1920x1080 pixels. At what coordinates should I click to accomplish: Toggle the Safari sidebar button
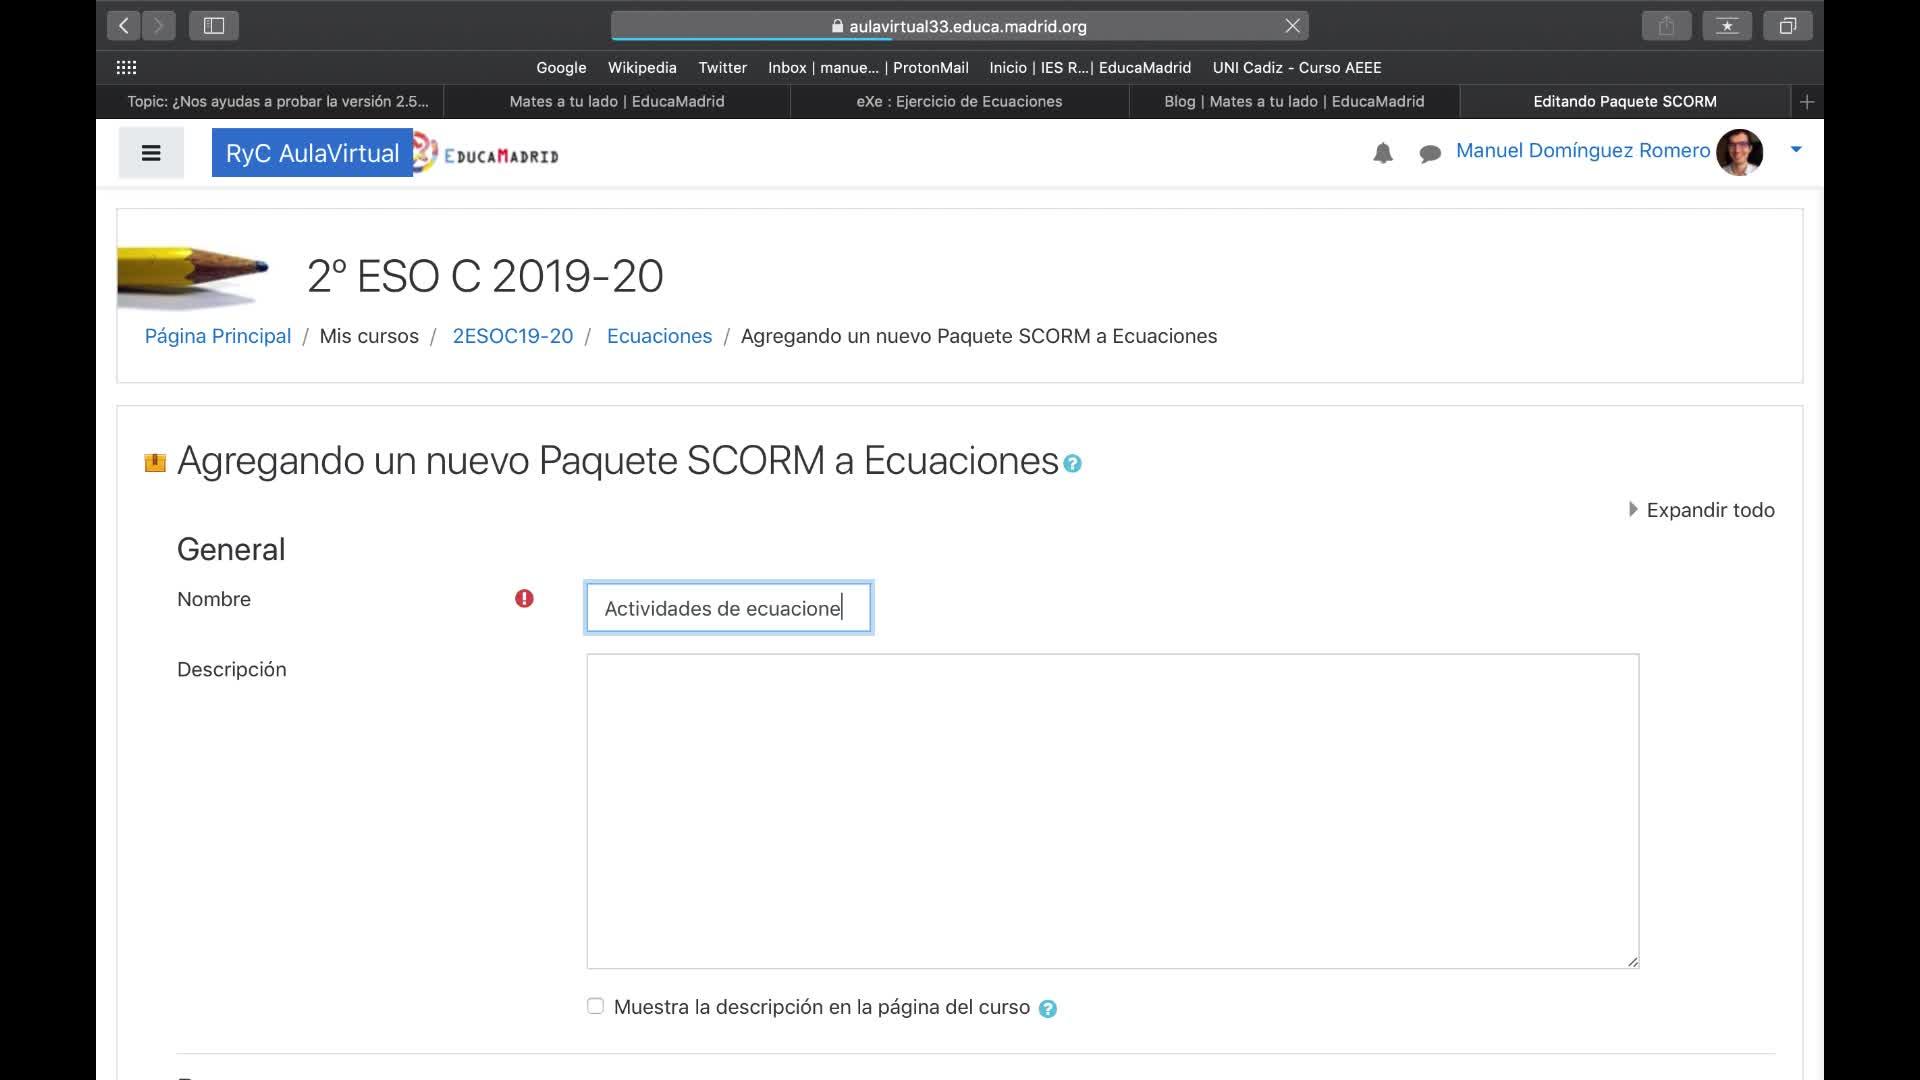click(x=213, y=26)
